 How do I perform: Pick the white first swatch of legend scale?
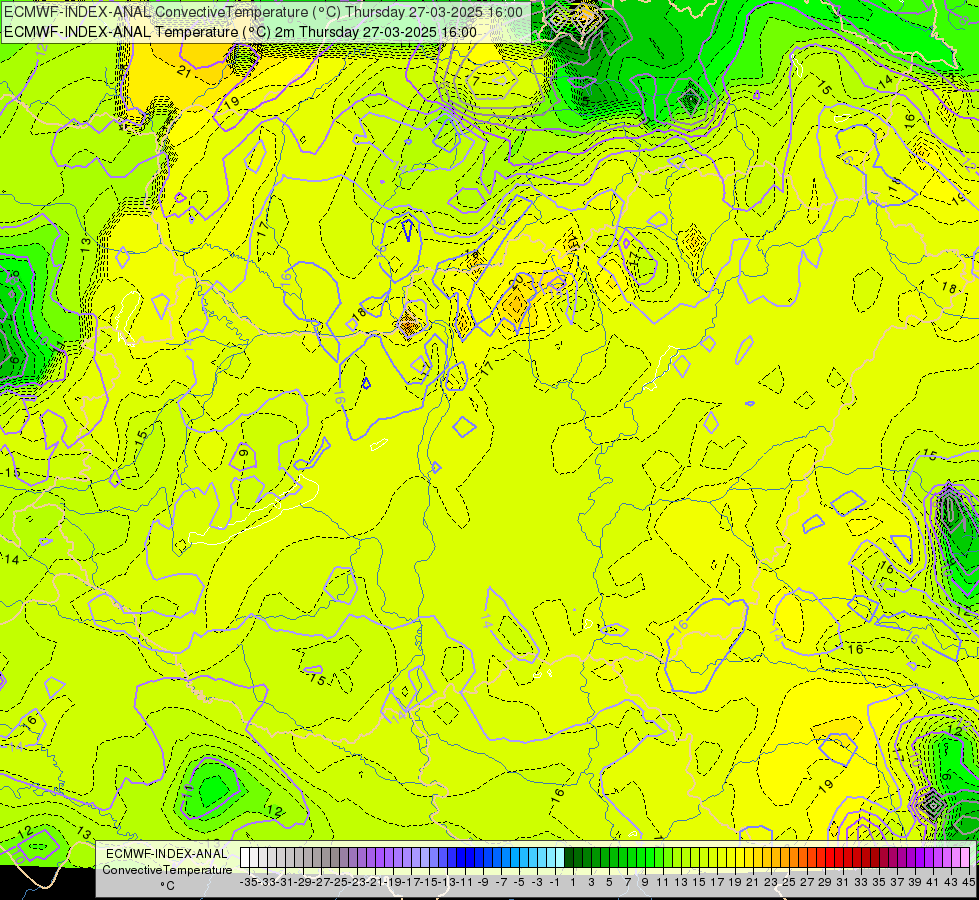coord(245,858)
